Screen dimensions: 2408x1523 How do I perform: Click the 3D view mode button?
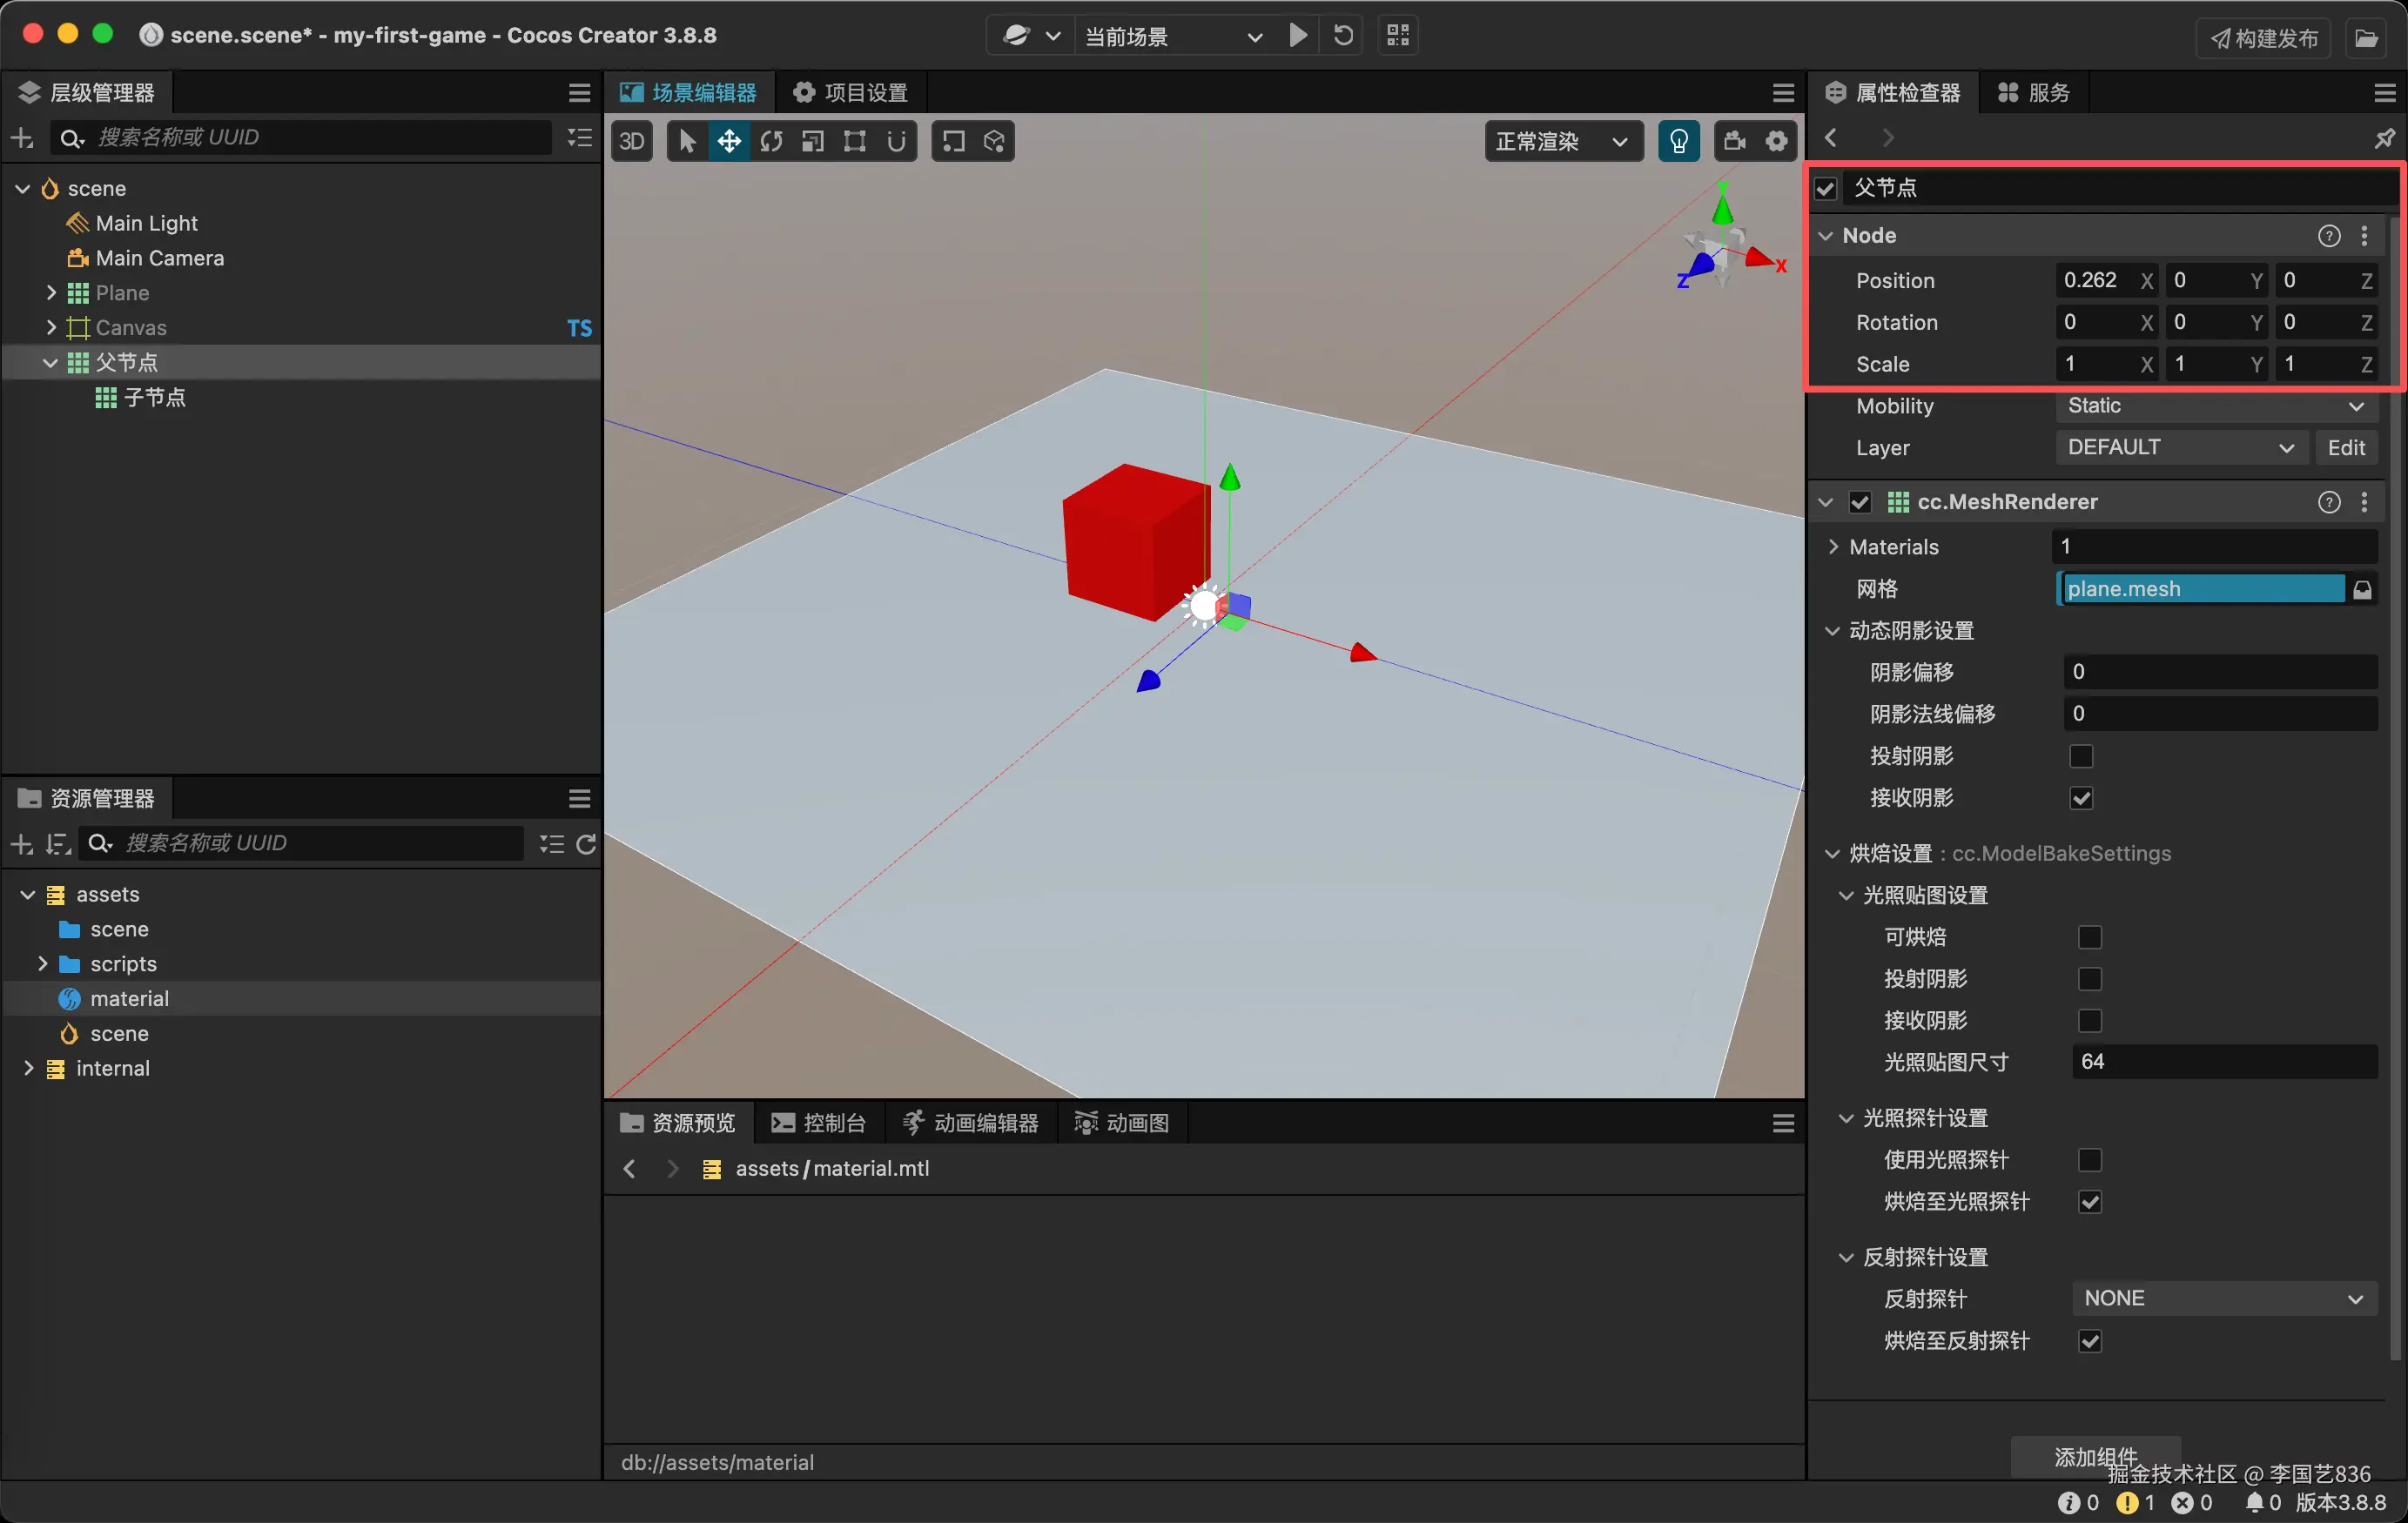[x=632, y=141]
